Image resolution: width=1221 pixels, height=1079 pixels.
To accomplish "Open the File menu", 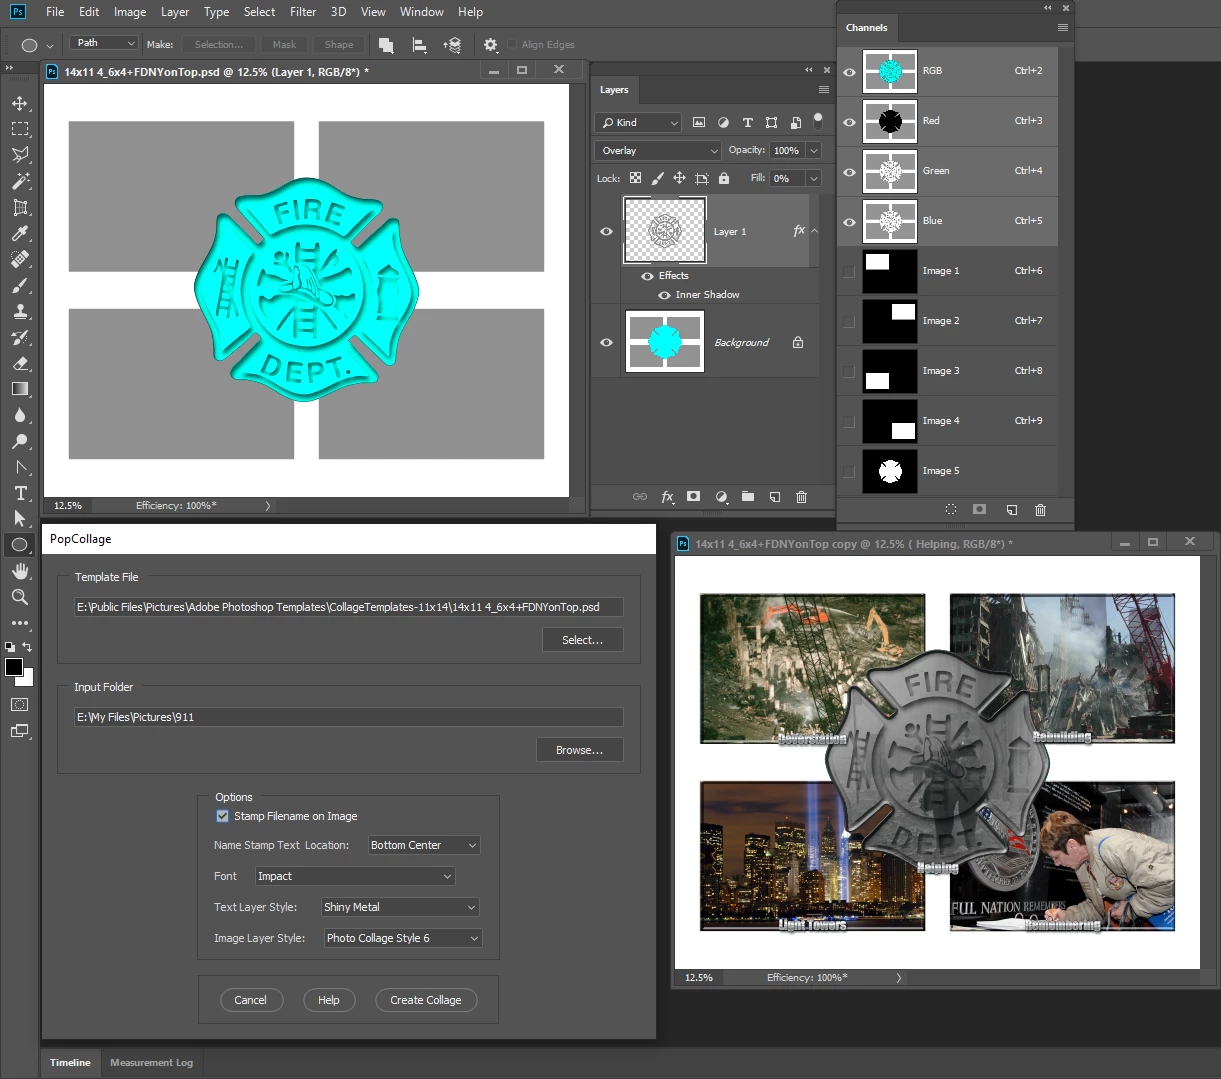I will [55, 12].
